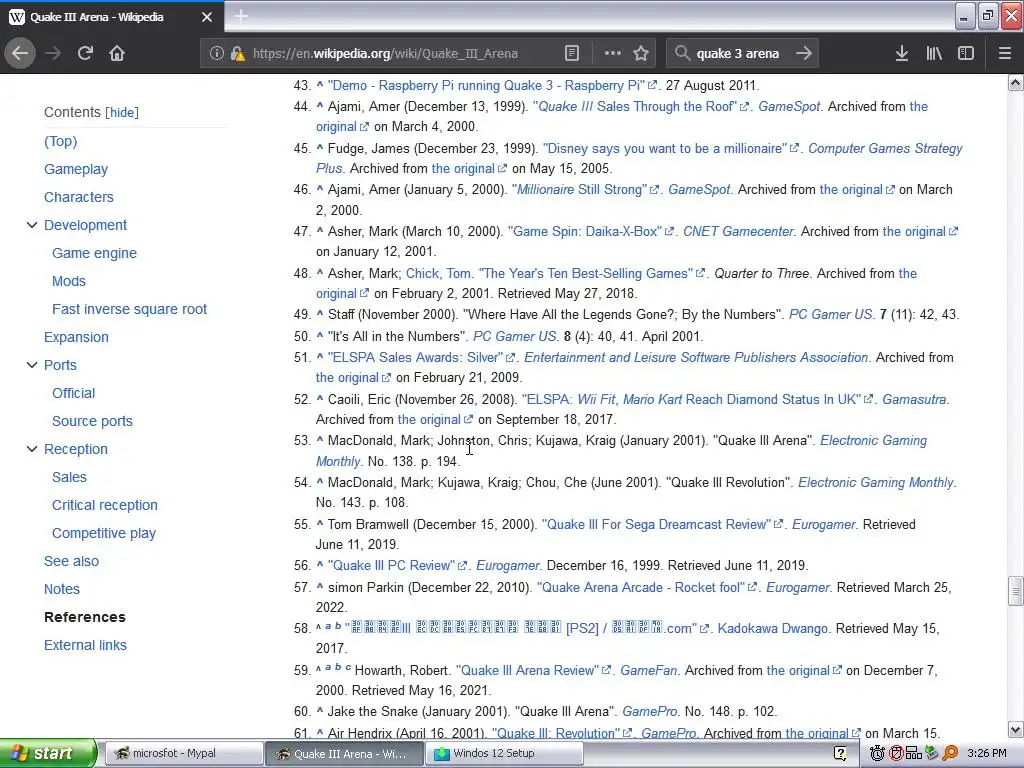The width and height of the screenshot is (1024, 768).
Task: Open the Source ports subsection
Action: [92, 421]
